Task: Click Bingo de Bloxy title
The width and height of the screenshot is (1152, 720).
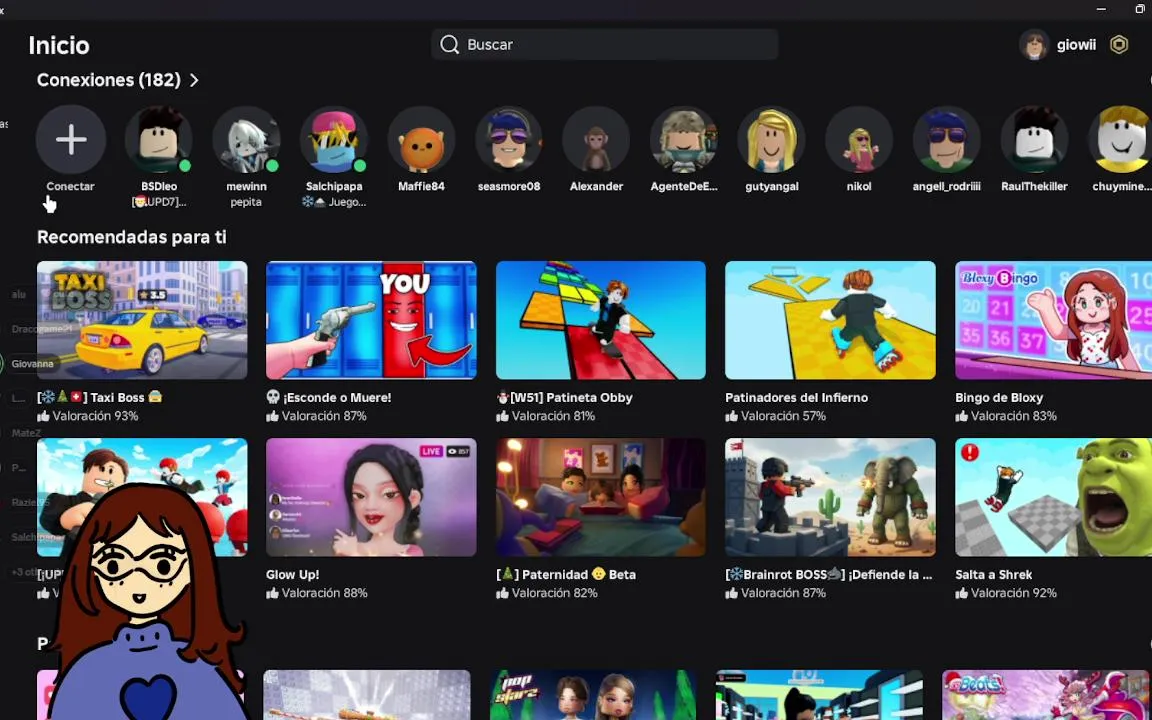Action: click(999, 397)
